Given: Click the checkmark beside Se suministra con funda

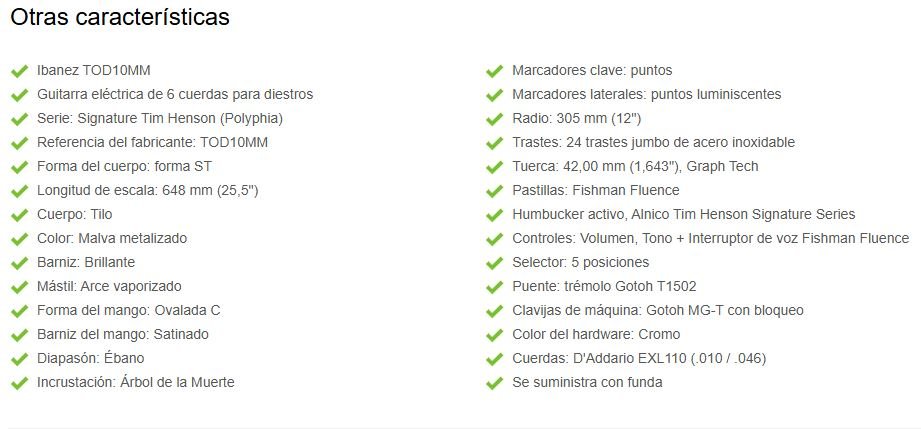Looking at the screenshot, I should click(x=495, y=383).
